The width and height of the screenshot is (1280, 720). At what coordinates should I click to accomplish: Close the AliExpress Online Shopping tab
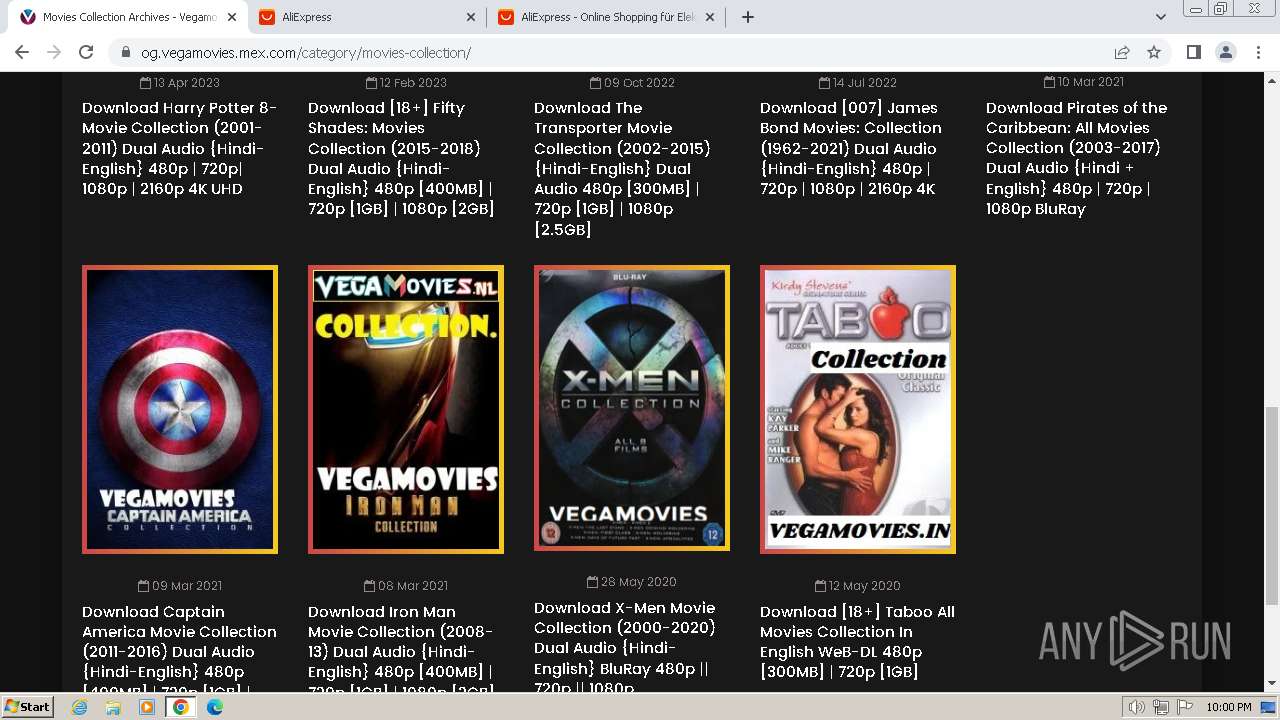(x=710, y=17)
